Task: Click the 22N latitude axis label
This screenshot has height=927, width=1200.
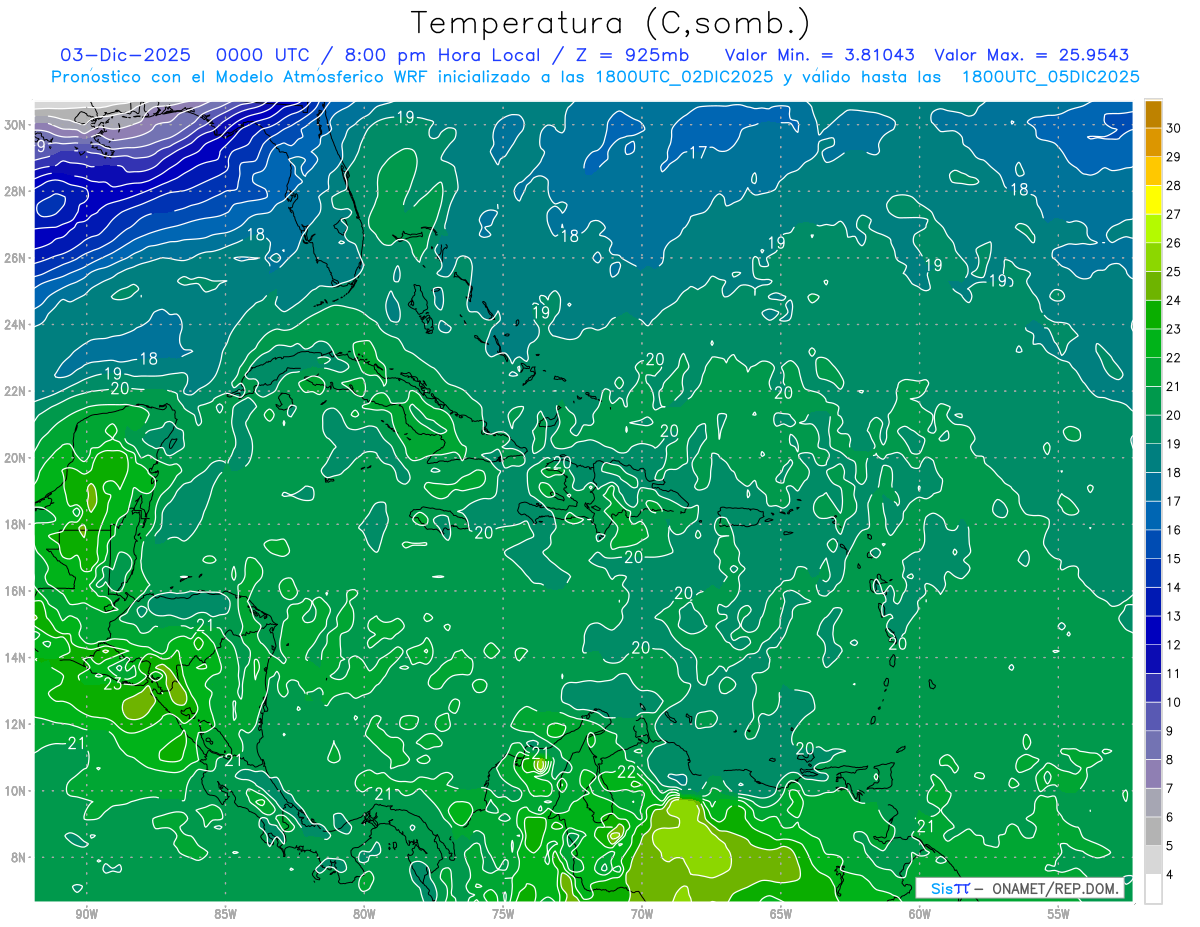Action: (x=15, y=391)
